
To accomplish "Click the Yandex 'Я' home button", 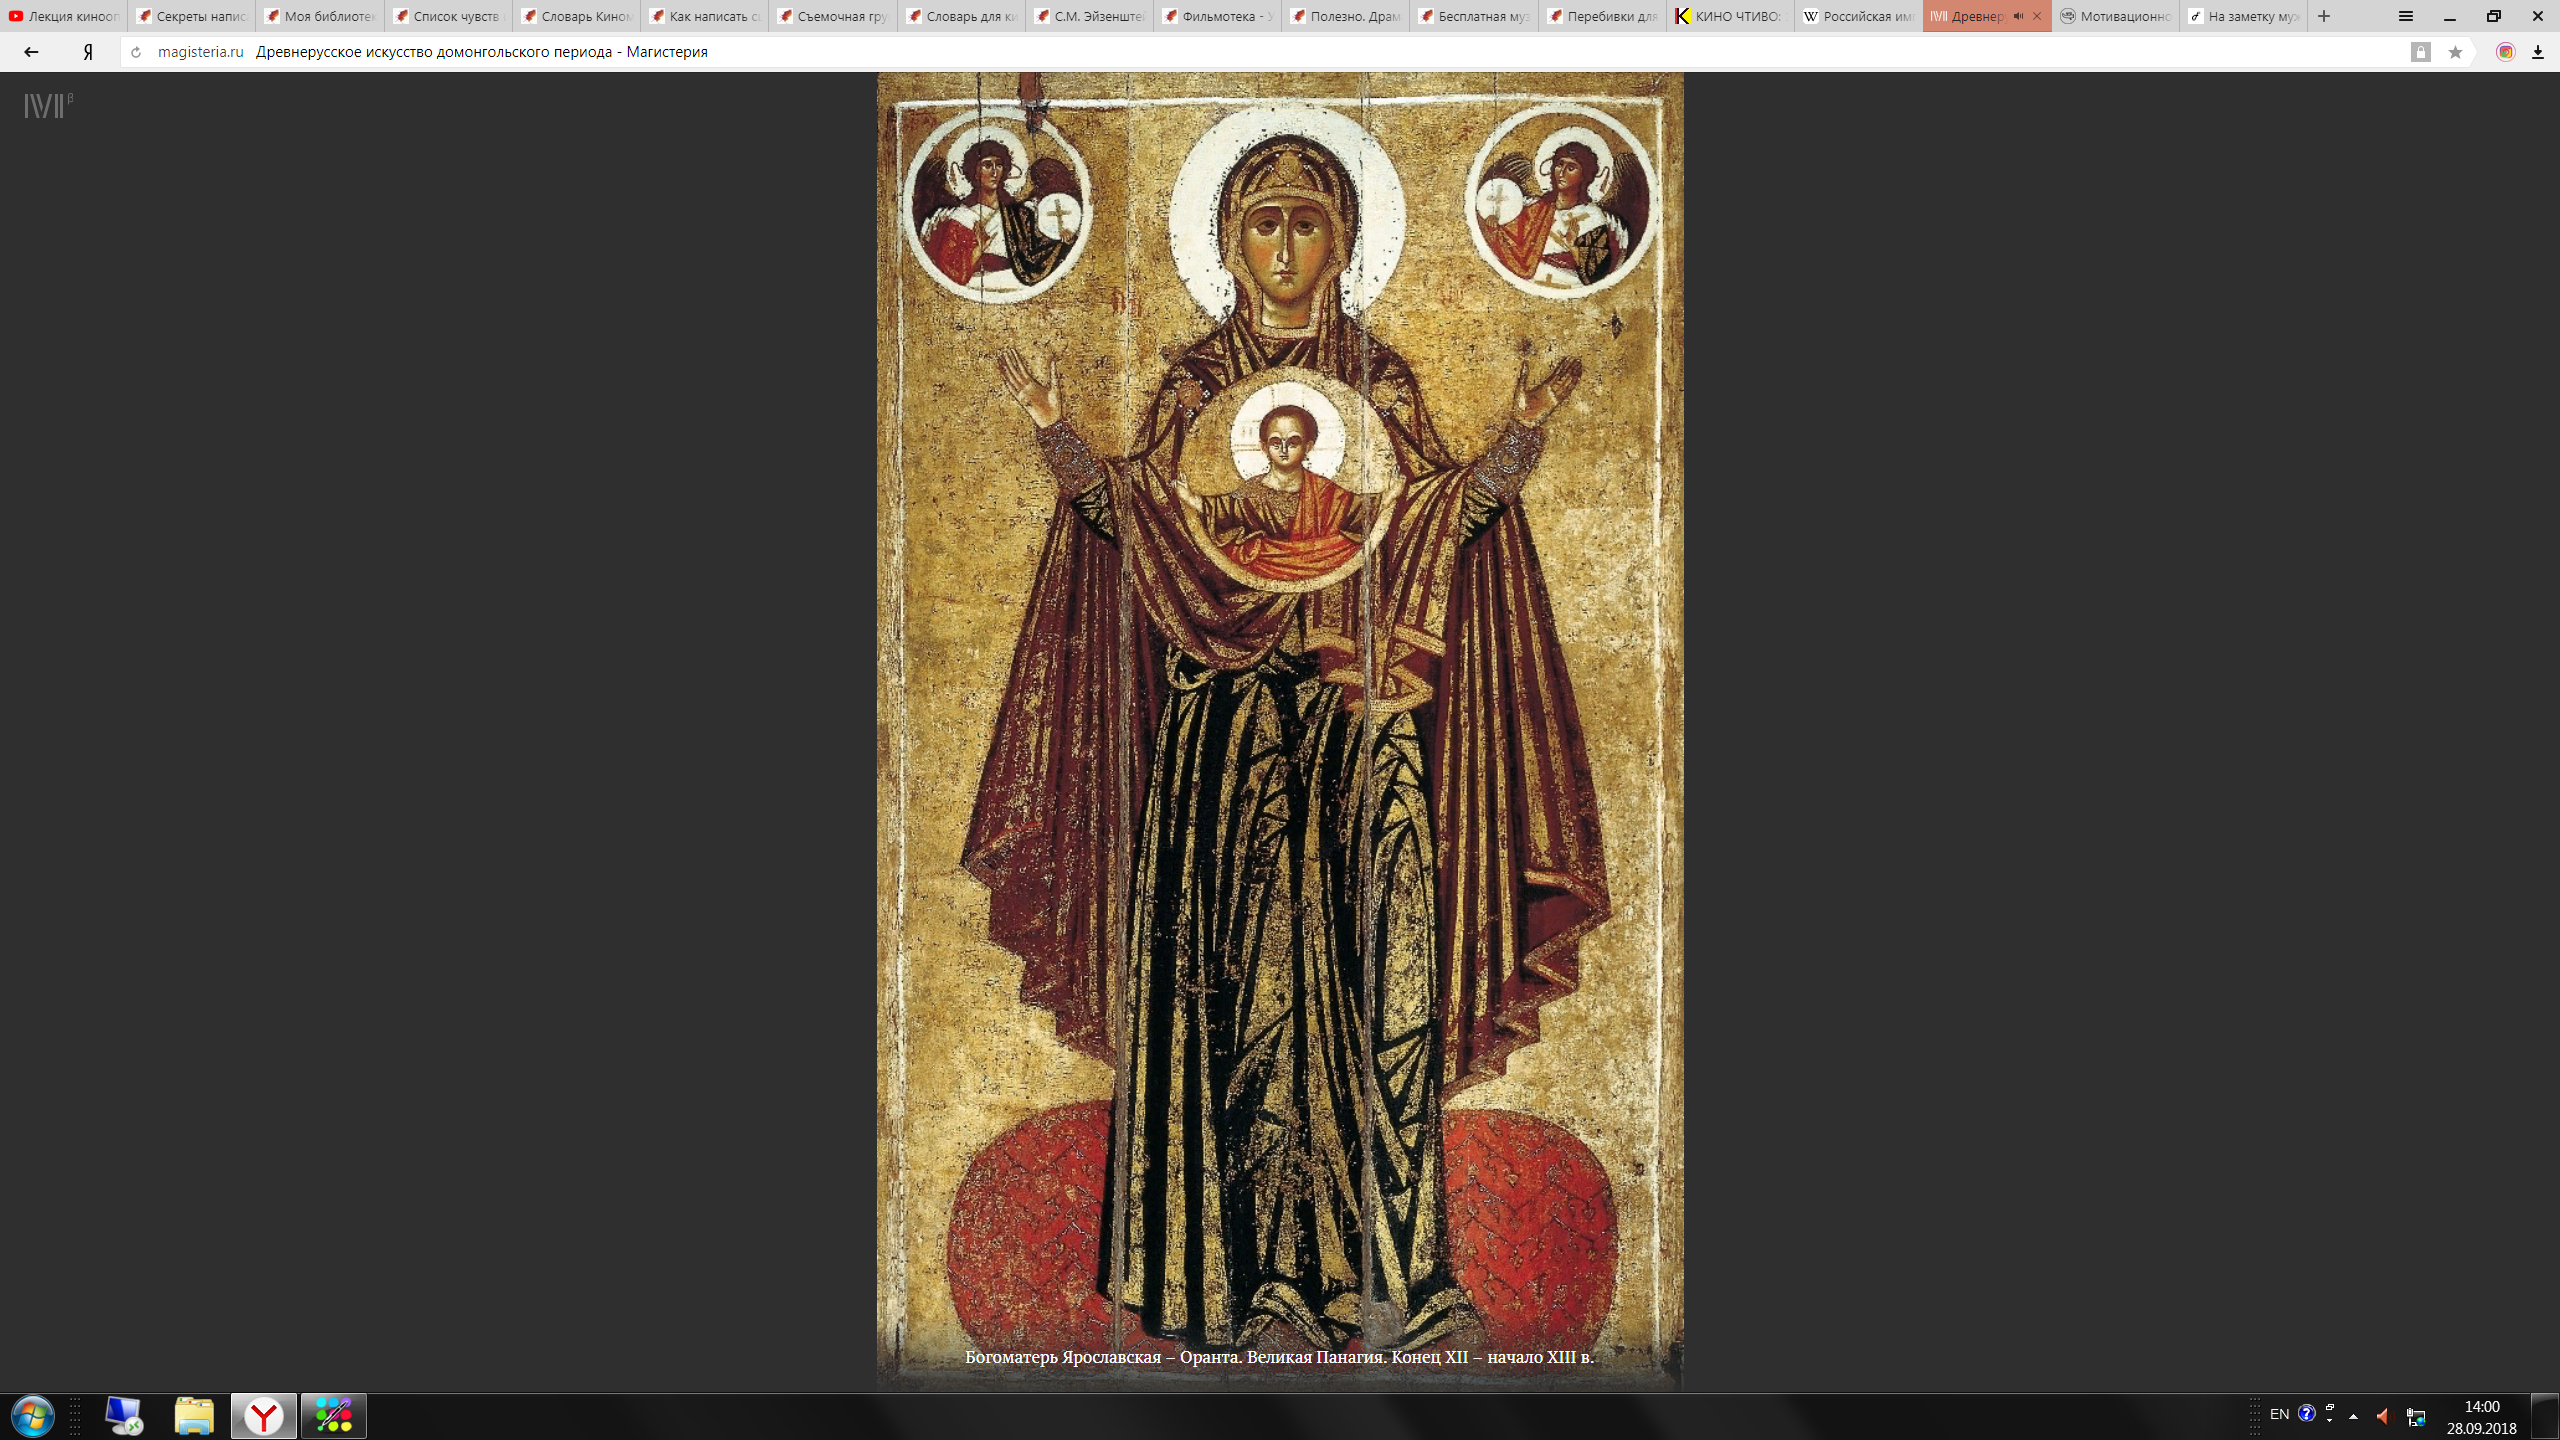I will (x=88, y=52).
